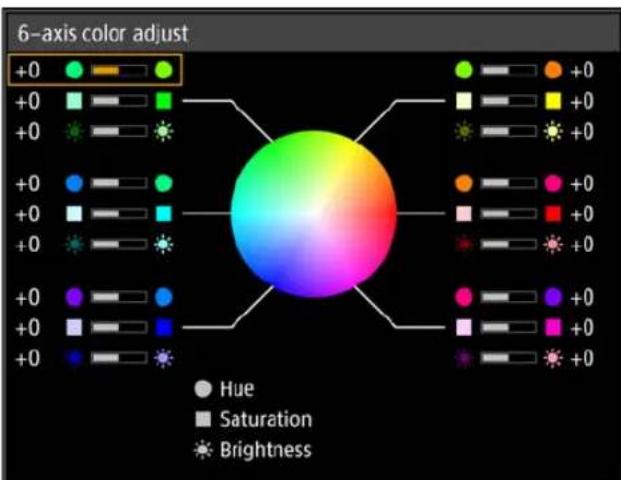Screen dimensions: 621x480
Task: Click the +0 value of the yellow hue row
Action: coord(582,70)
